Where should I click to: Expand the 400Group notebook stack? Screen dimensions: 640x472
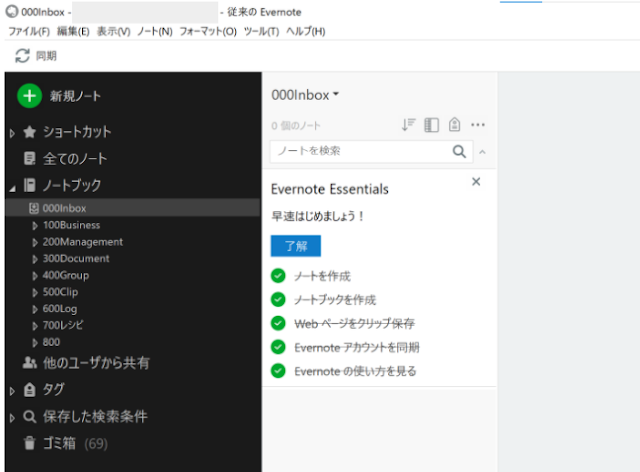coord(35,276)
